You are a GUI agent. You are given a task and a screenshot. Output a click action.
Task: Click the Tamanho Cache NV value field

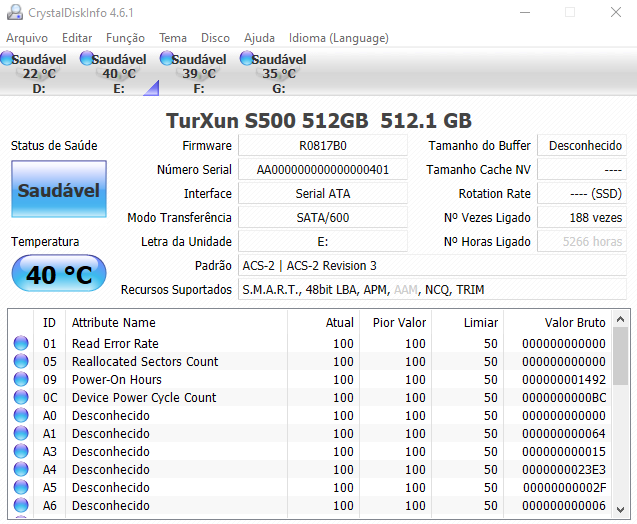(582, 169)
